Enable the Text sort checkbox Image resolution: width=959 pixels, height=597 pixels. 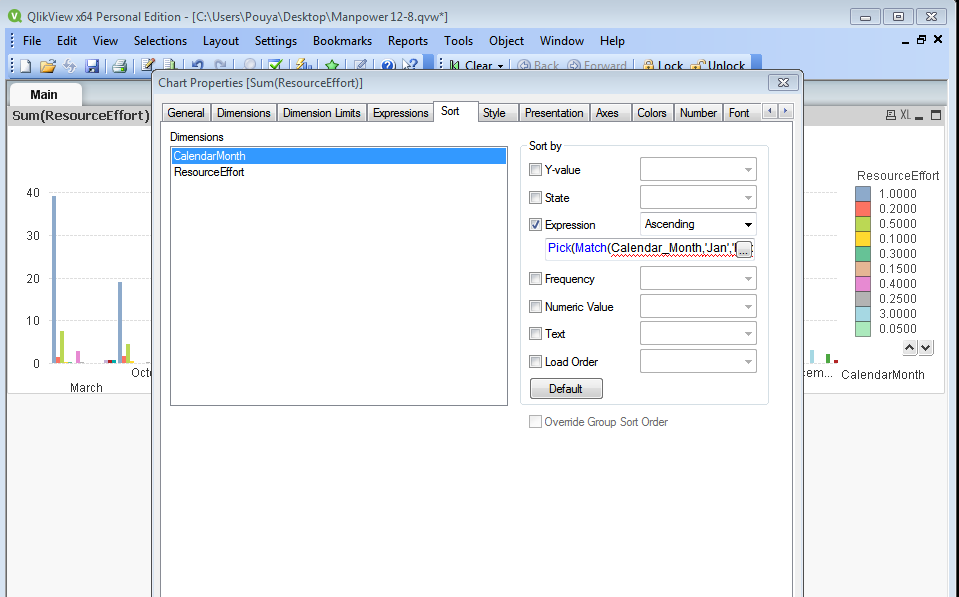coord(535,333)
